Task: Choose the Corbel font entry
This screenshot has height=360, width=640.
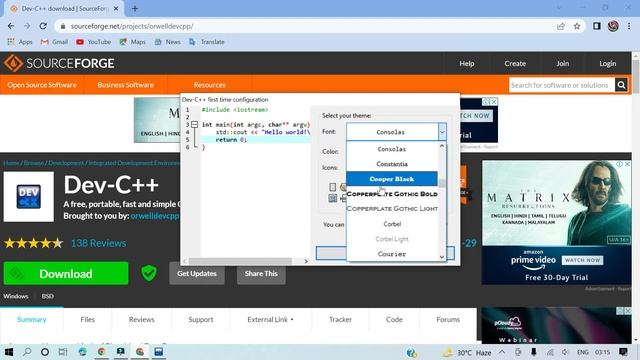Action: point(392,224)
